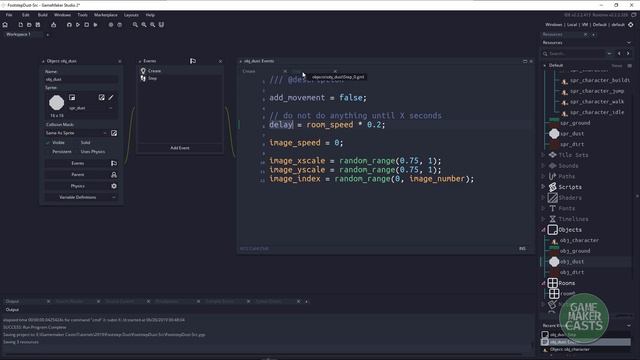Click the target manager icon beside 'default'

tap(631, 25)
